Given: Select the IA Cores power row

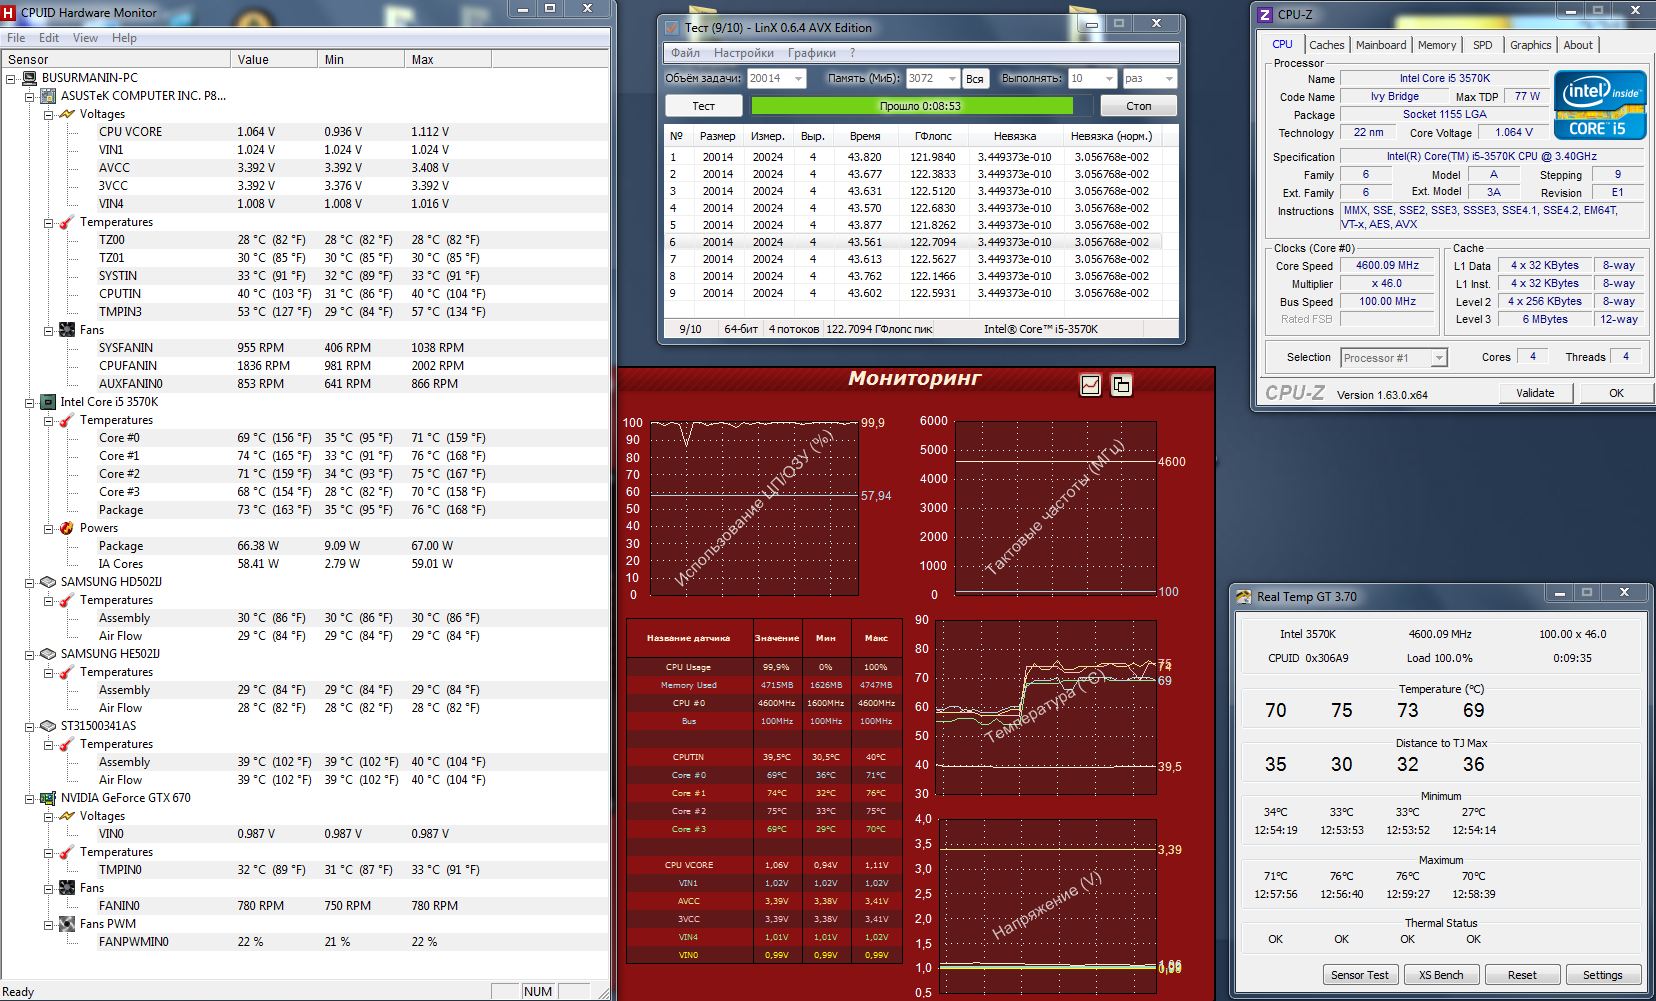Looking at the screenshot, I should (x=305, y=564).
